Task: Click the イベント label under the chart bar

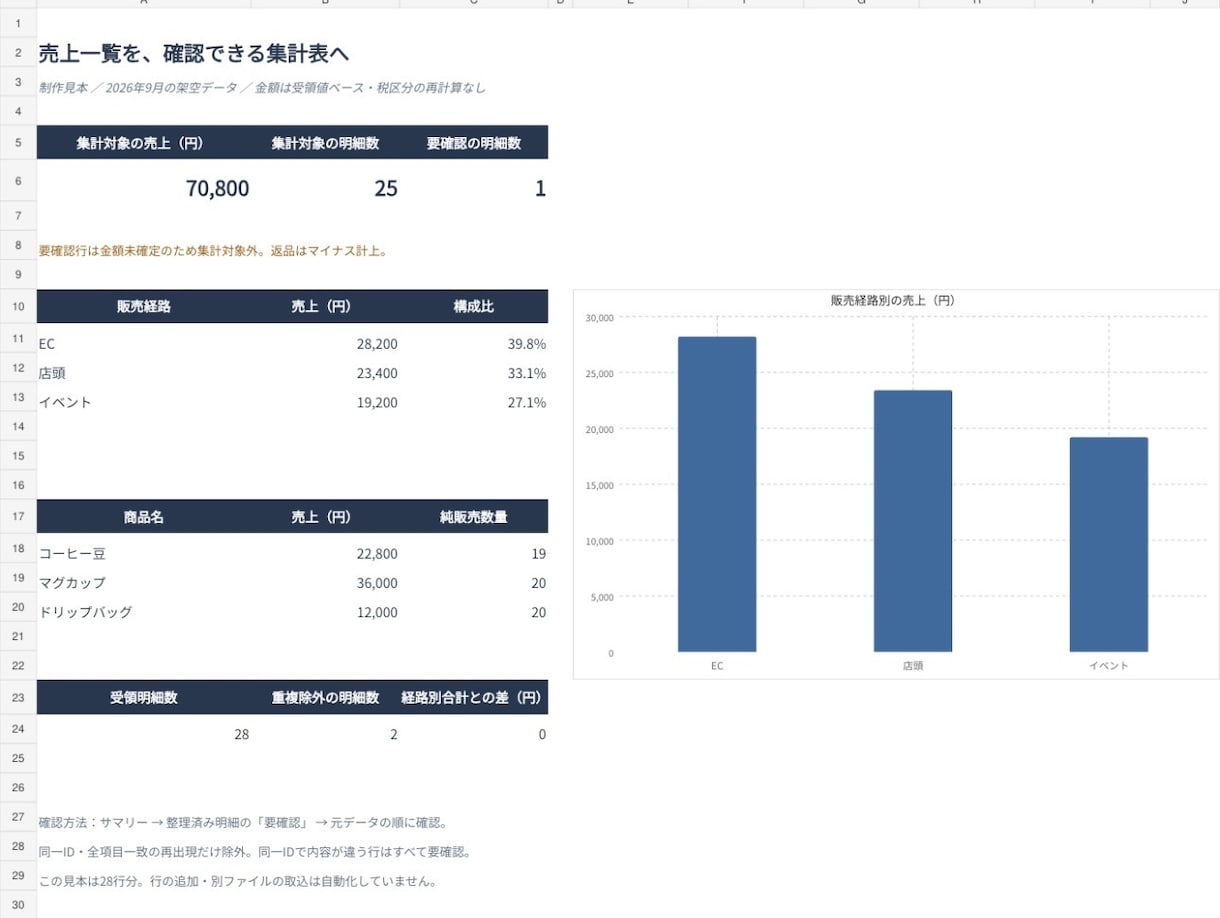Action: 1108,665
